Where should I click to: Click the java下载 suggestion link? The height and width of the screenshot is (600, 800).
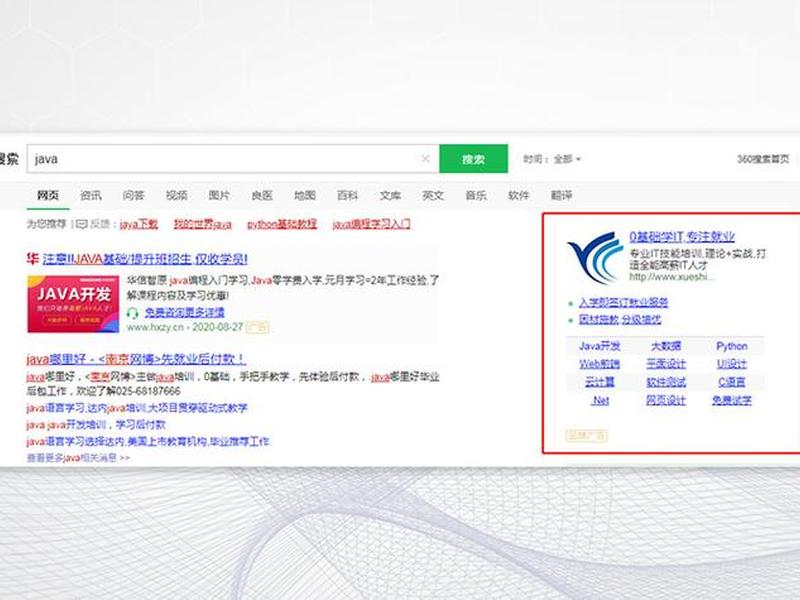pyautogui.click(x=139, y=224)
